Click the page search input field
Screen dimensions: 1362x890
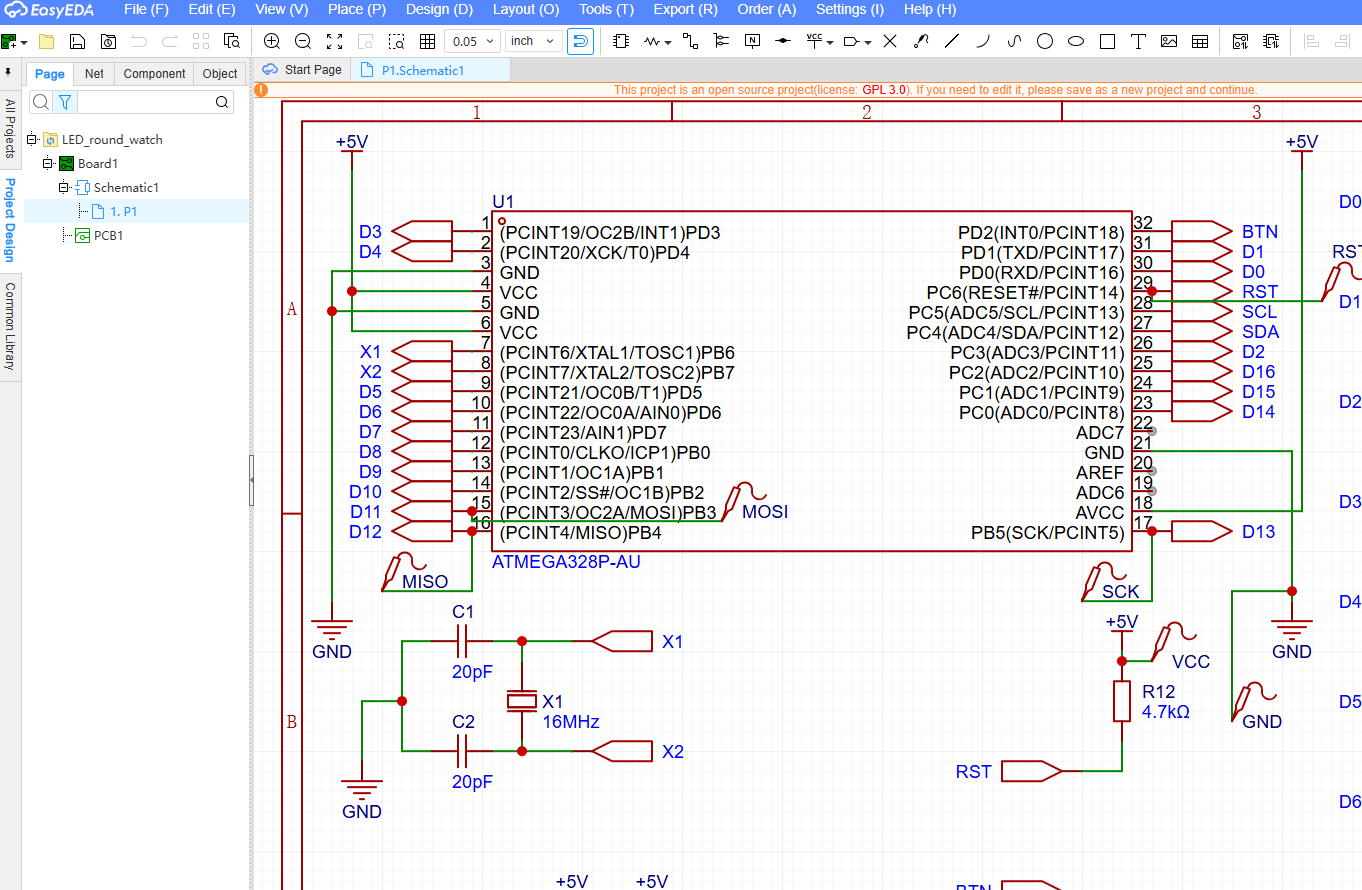point(145,102)
